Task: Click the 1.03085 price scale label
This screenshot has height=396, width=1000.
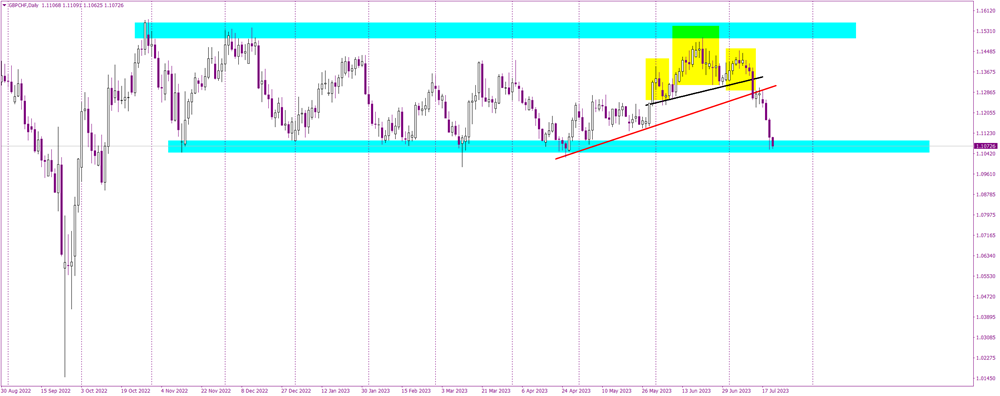Action: coord(986,337)
